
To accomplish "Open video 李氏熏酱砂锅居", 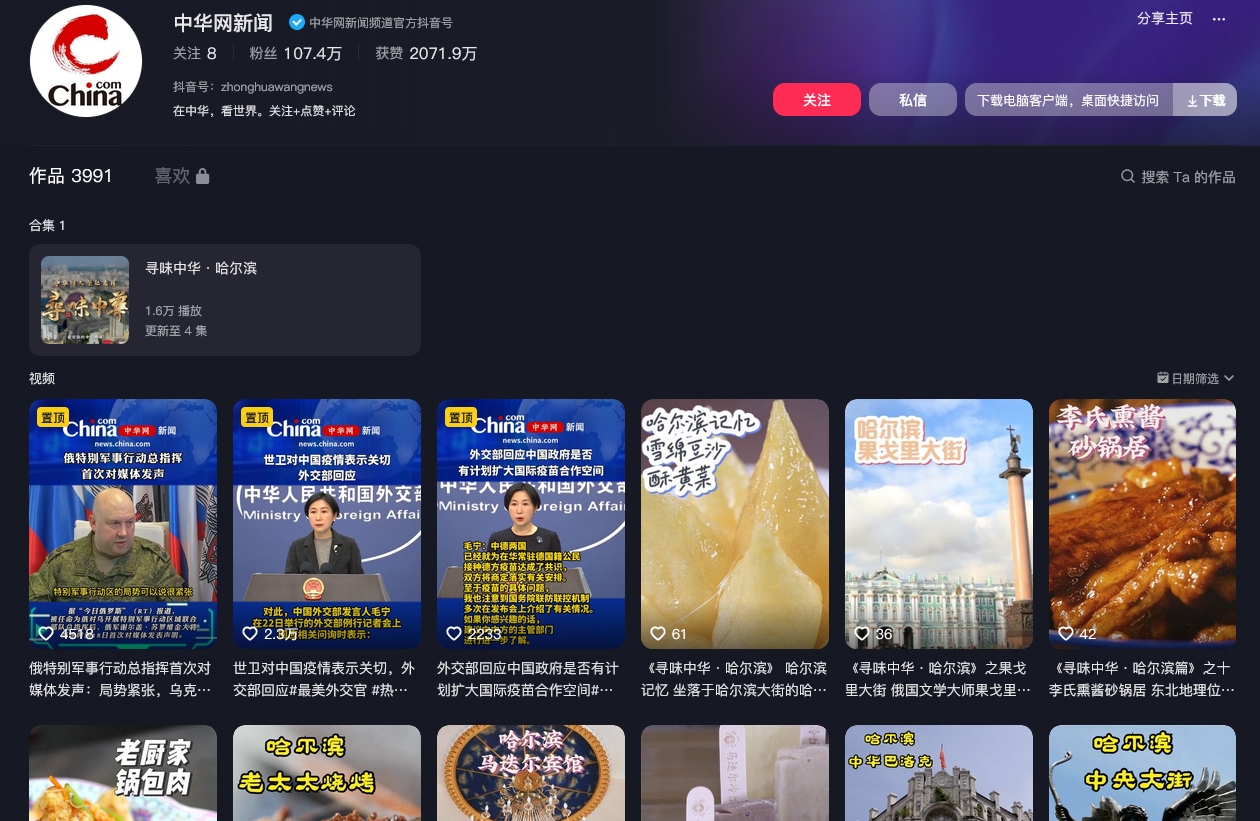I will 1143,524.
